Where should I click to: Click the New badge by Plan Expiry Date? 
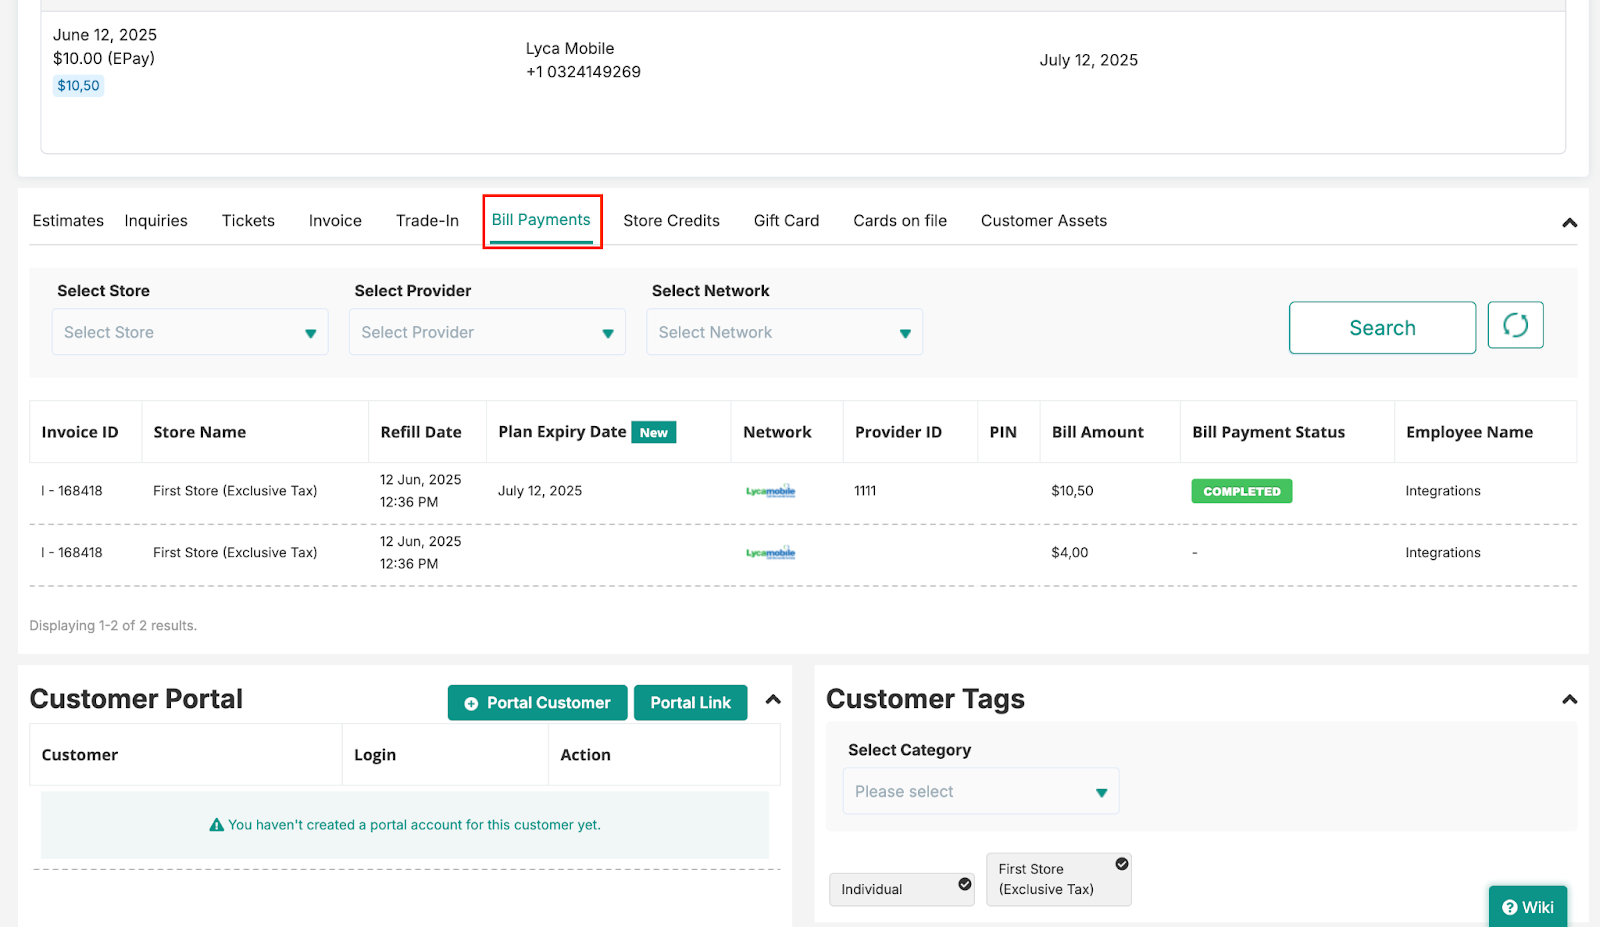click(x=654, y=432)
